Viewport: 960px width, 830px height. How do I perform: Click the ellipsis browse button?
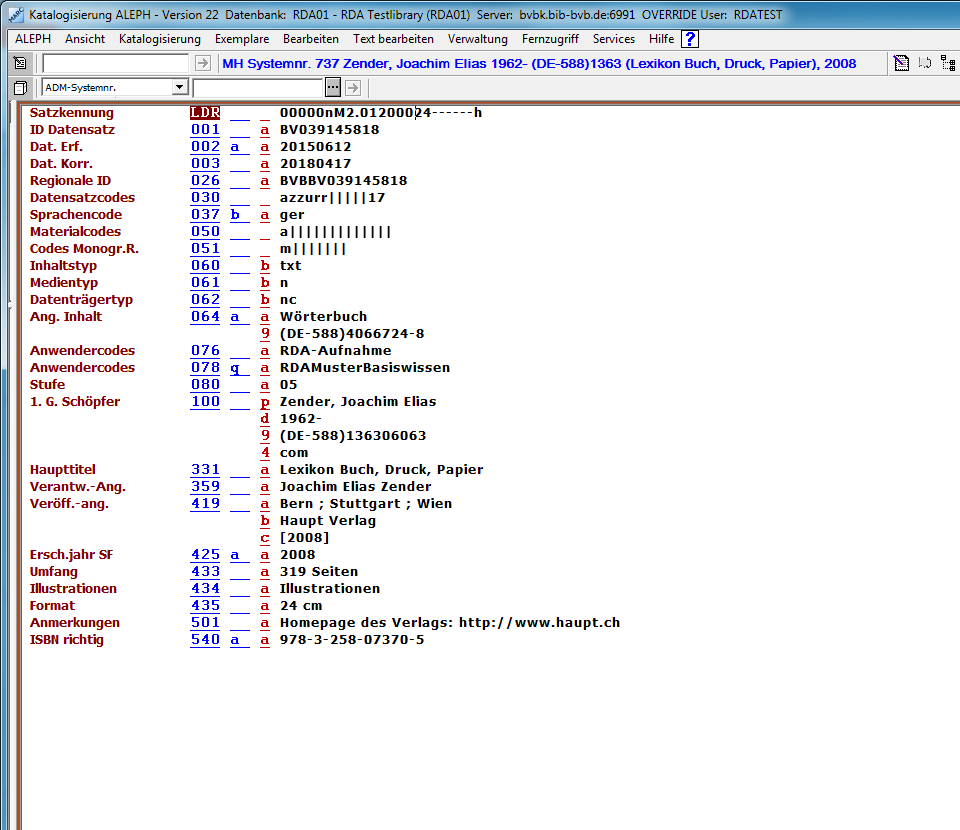(333, 88)
